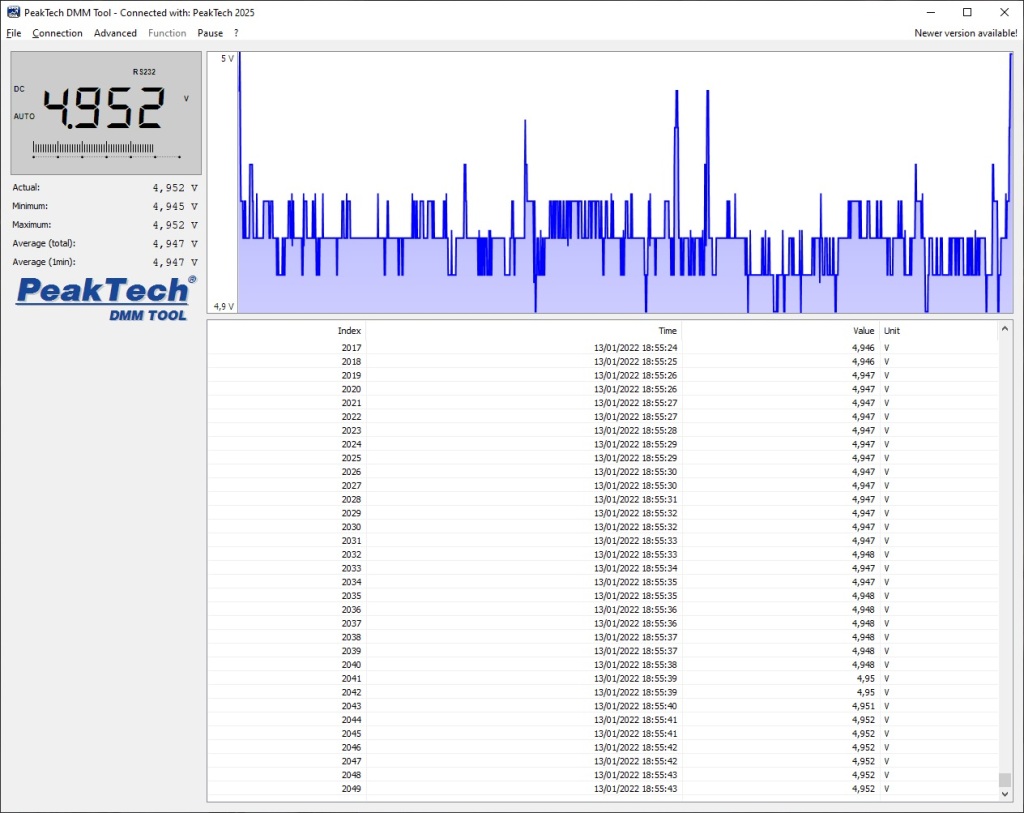Select the row with index 2041
The image size is (1024, 813).
point(600,679)
